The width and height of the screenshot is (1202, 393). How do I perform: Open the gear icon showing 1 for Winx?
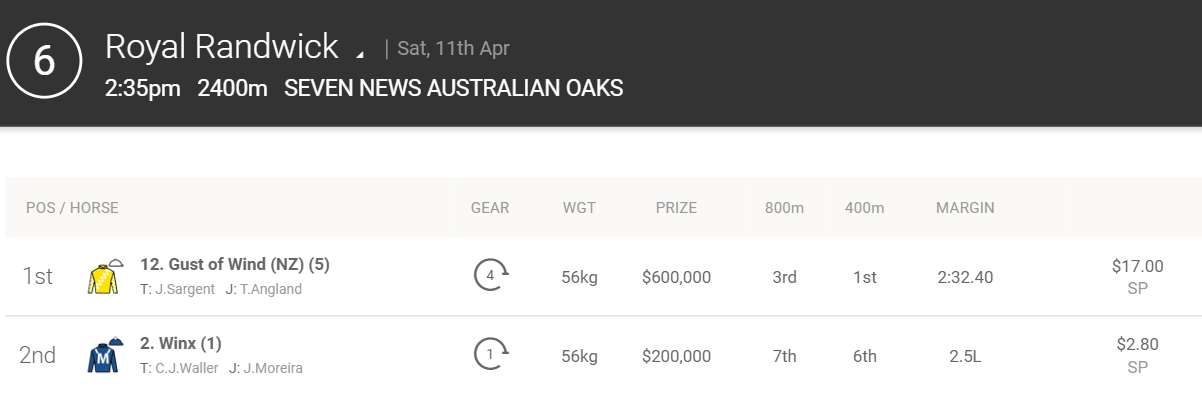coord(491,353)
